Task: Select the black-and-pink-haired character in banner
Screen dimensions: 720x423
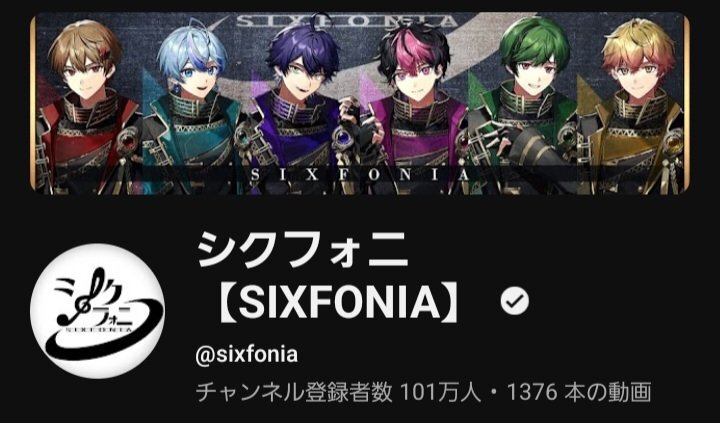Action: [x=413, y=105]
